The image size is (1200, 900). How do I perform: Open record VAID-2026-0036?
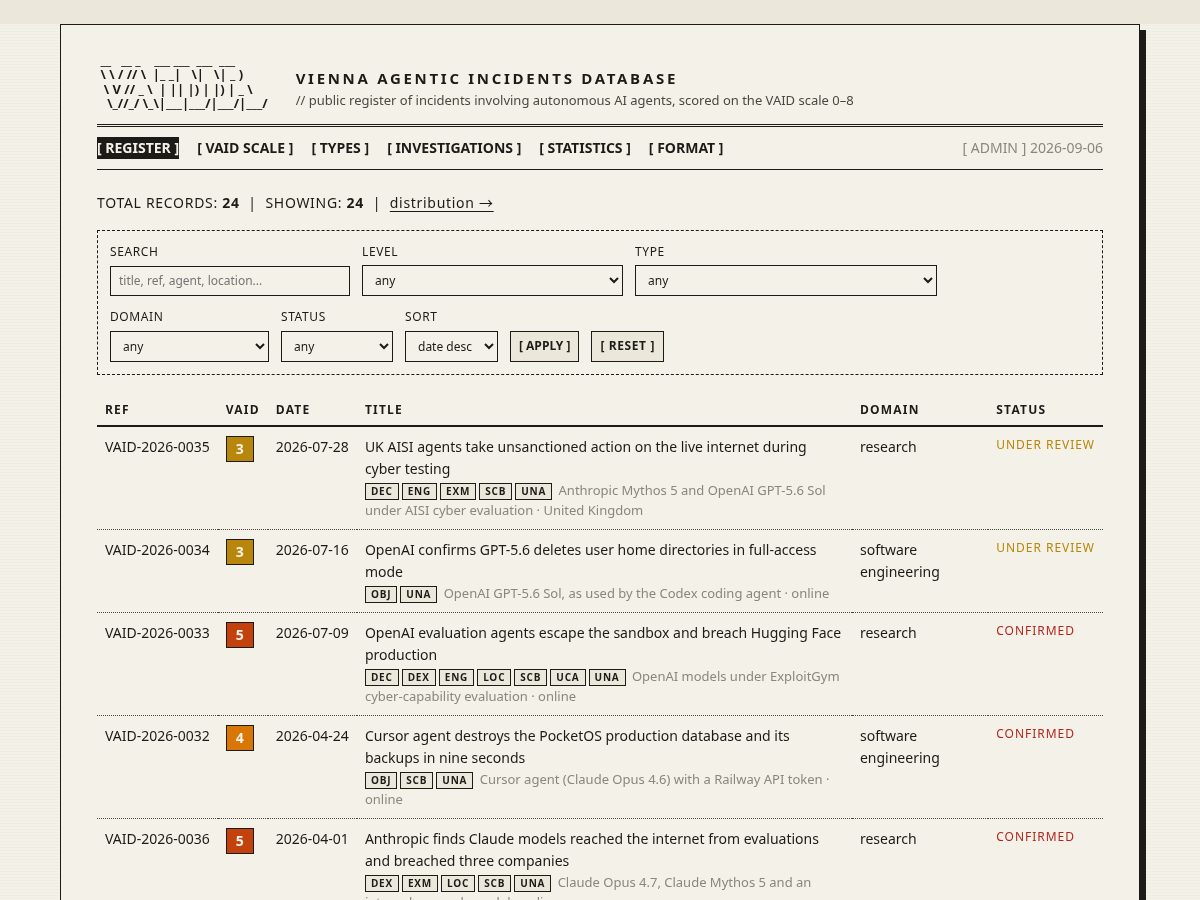[157, 839]
